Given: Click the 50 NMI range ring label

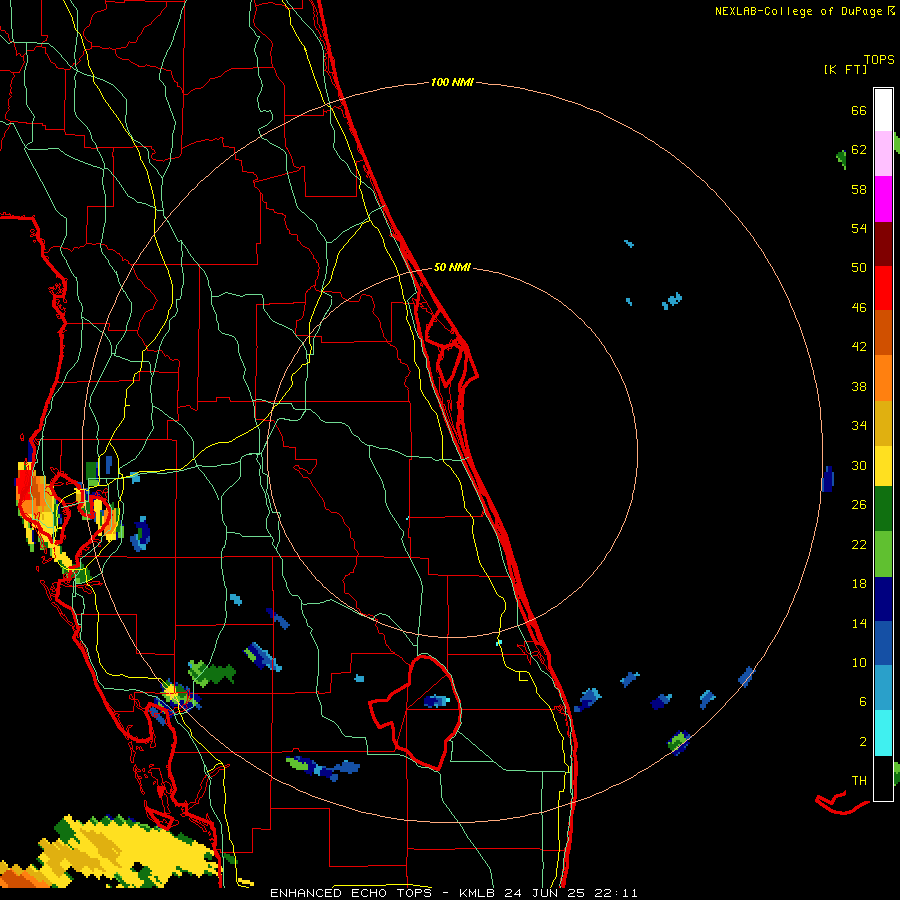Looking at the screenshot, I should click(452, 267).
